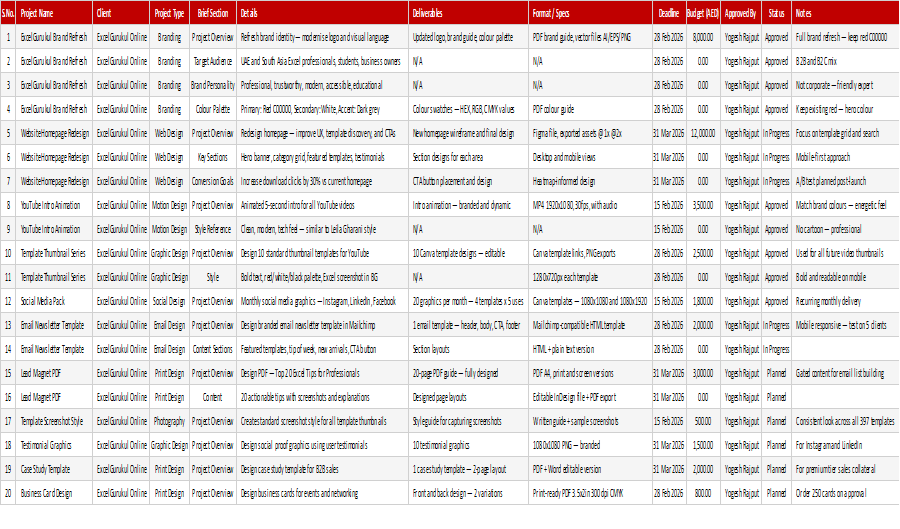This screenshot has height=529, width=900.
Task: Select the 'Approved By' header cell
Action: (x=741, y=13)
